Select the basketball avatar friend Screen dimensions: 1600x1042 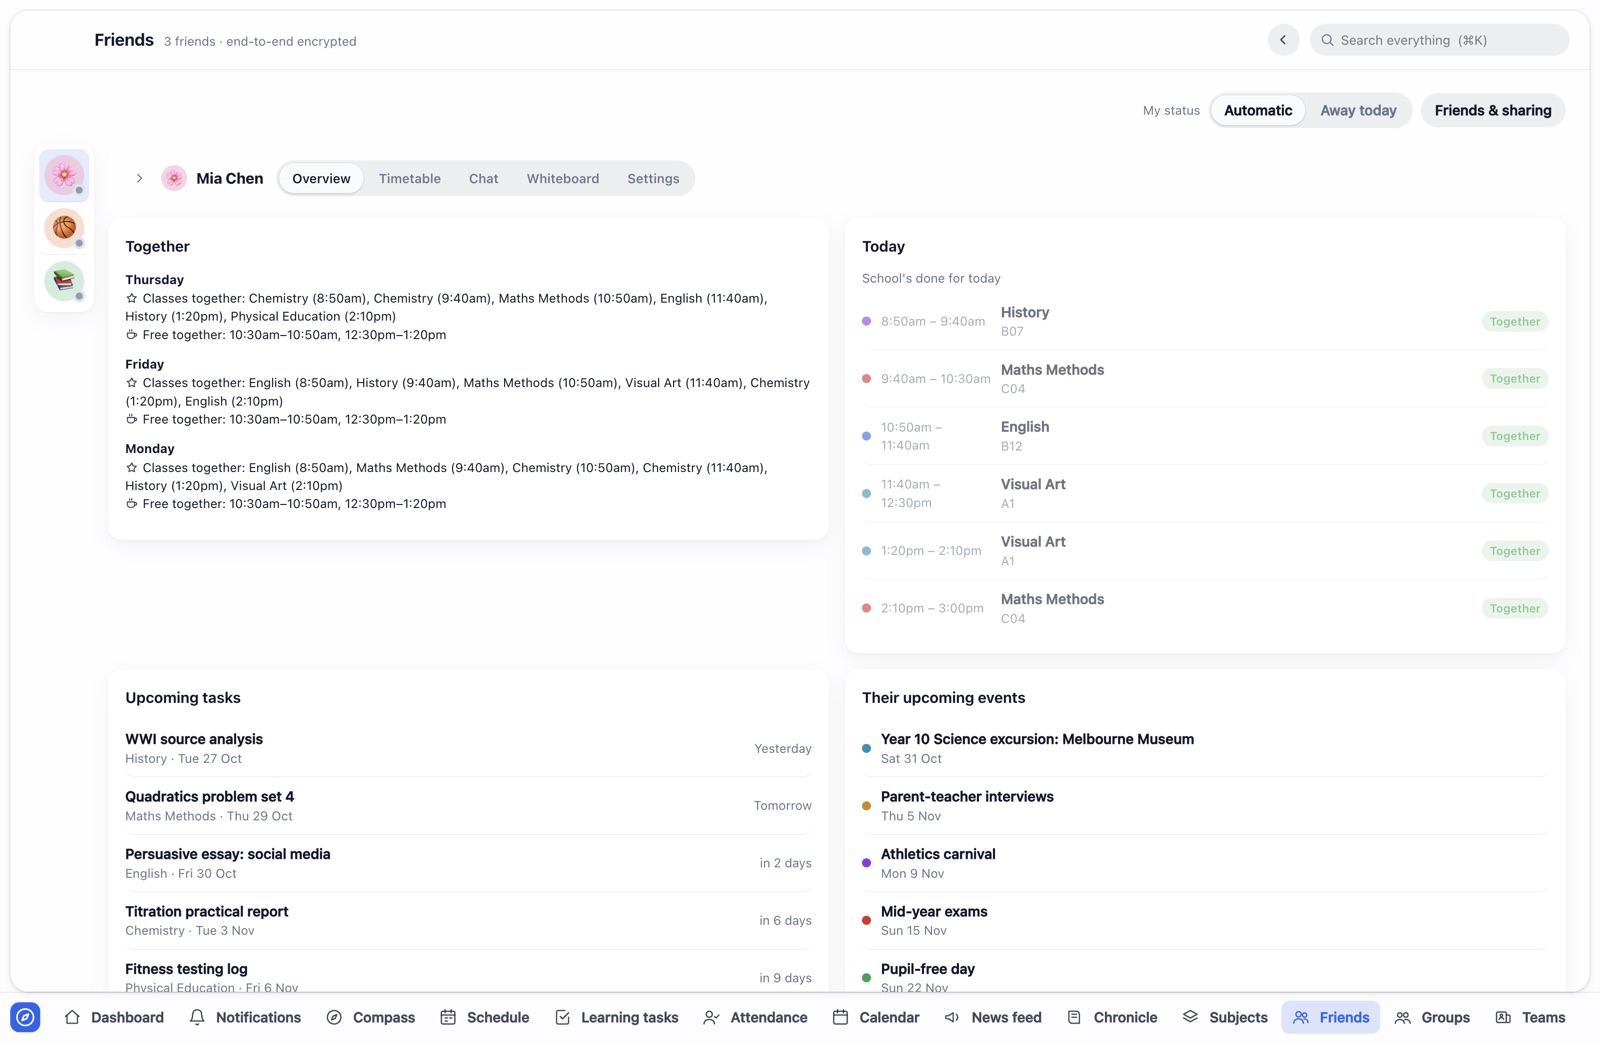click(64, 228)
